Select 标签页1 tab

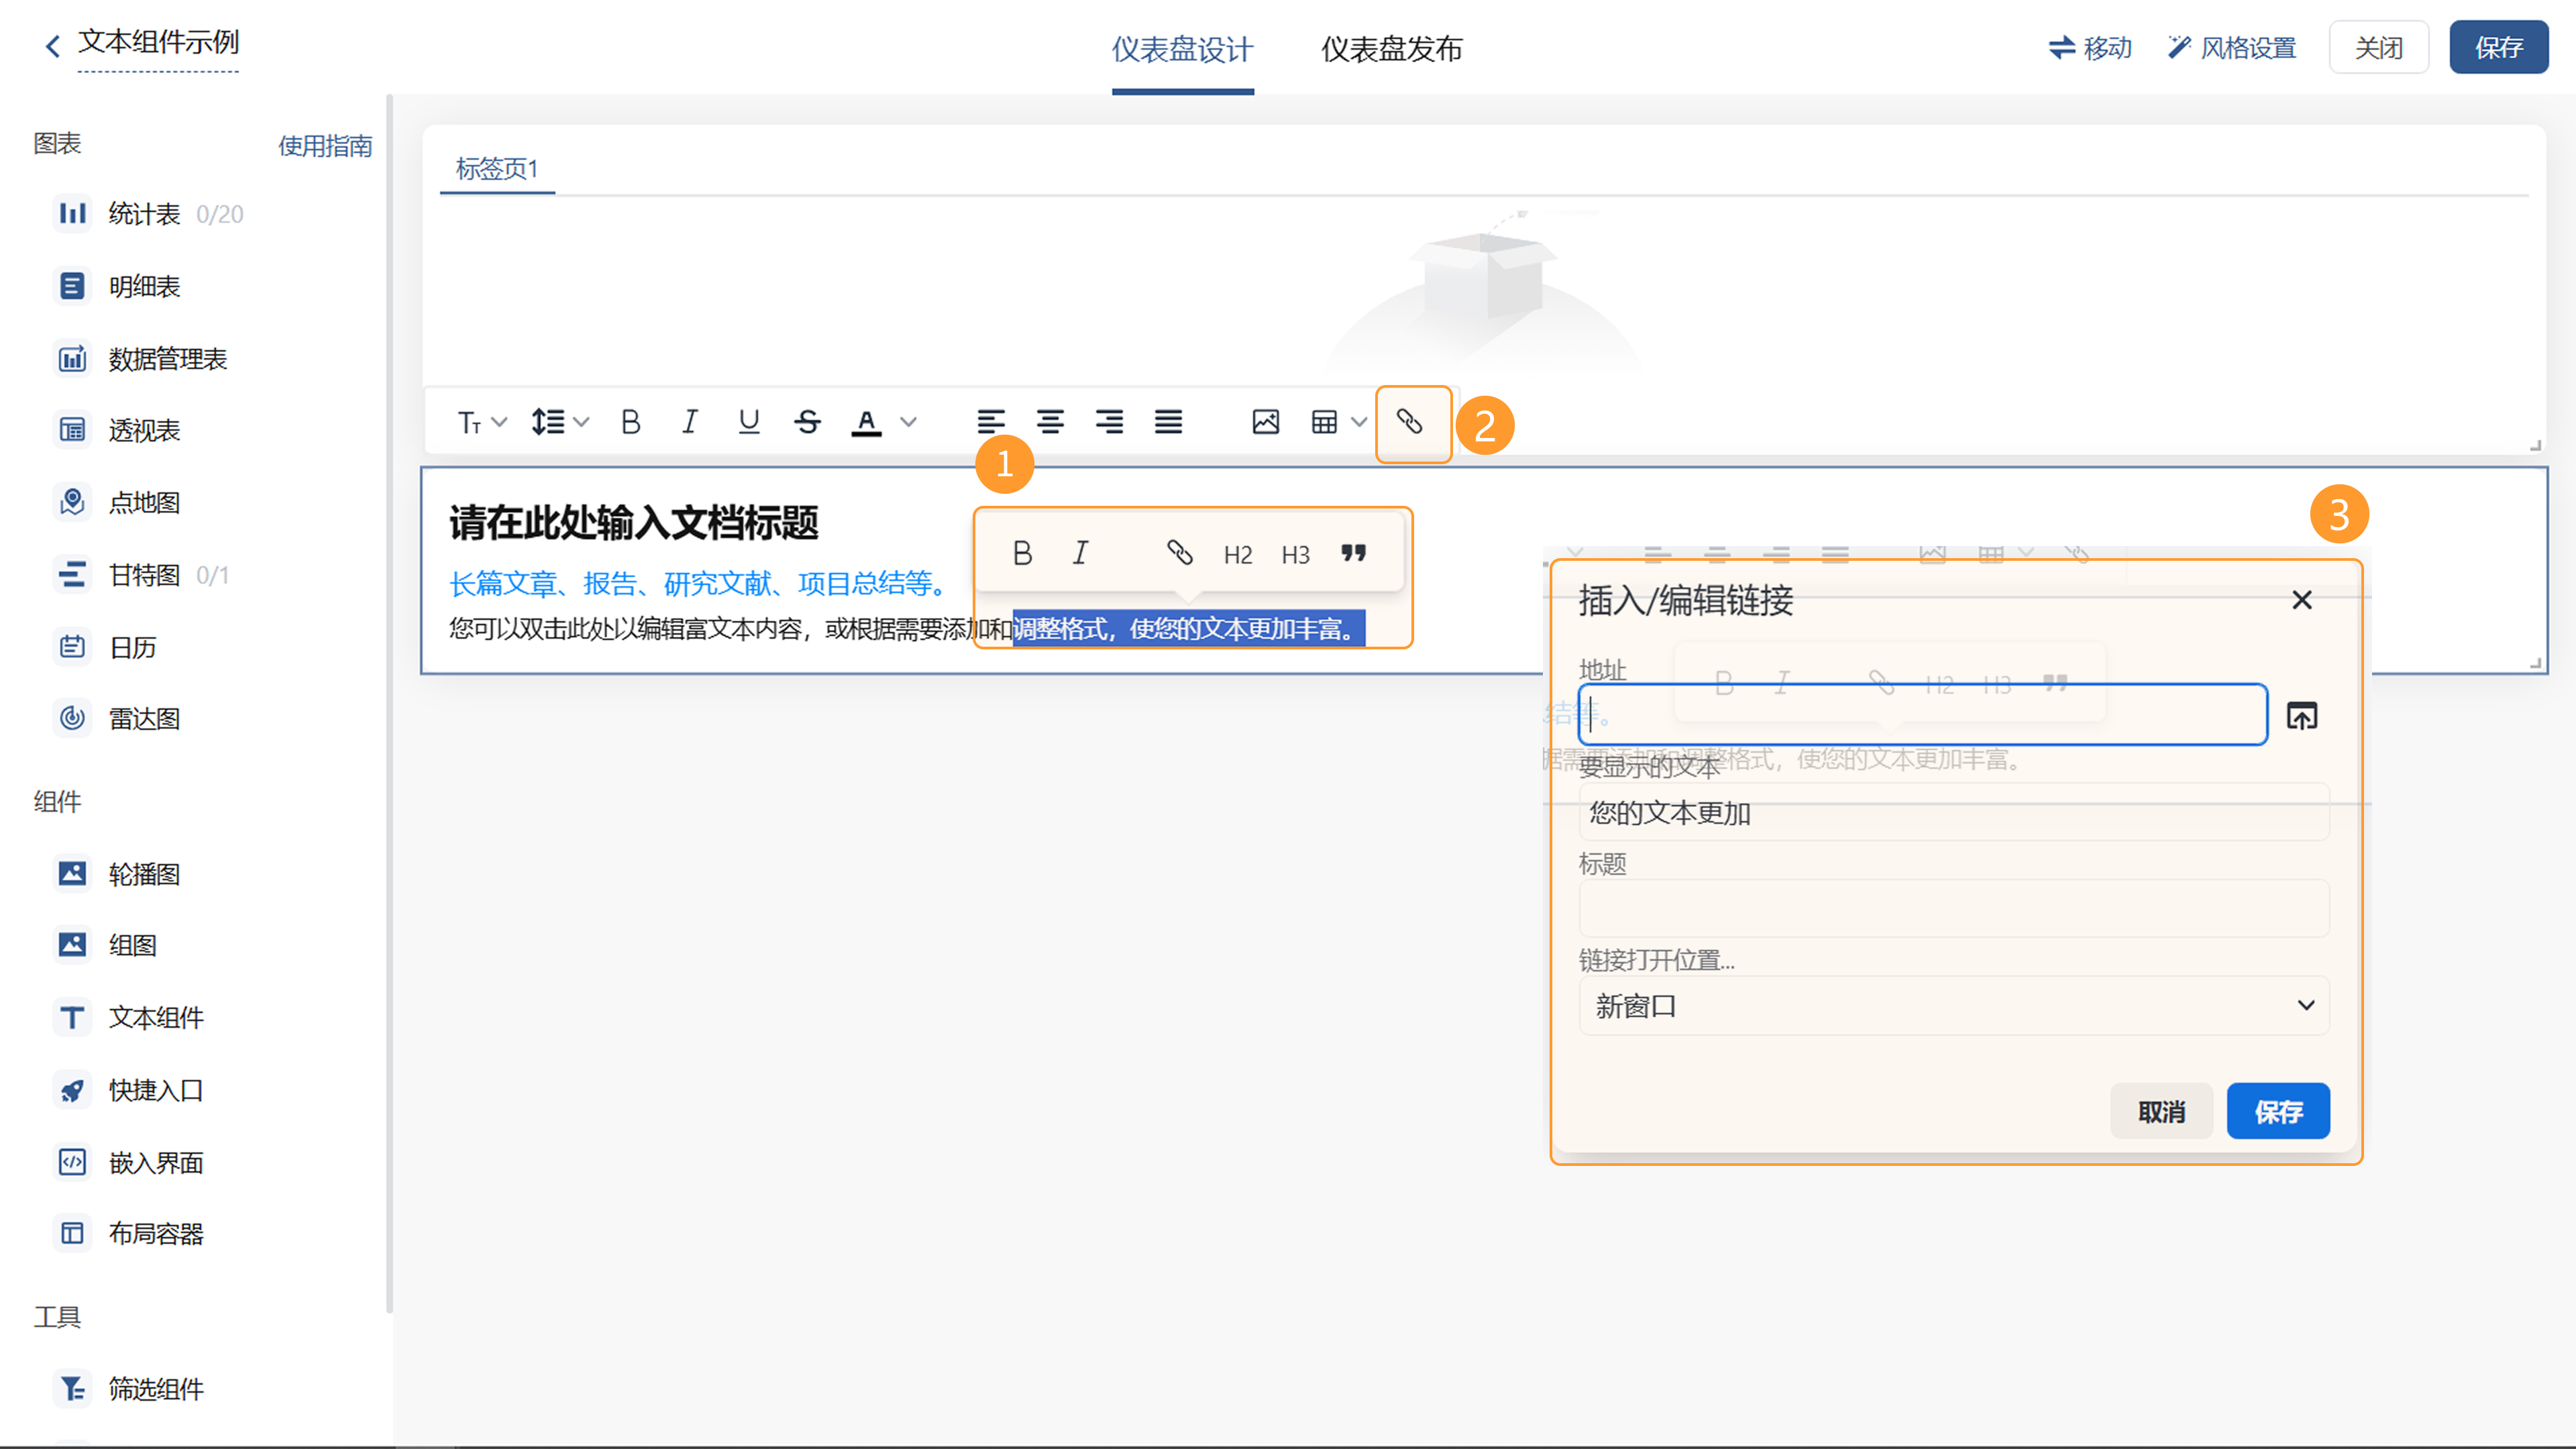497,168
